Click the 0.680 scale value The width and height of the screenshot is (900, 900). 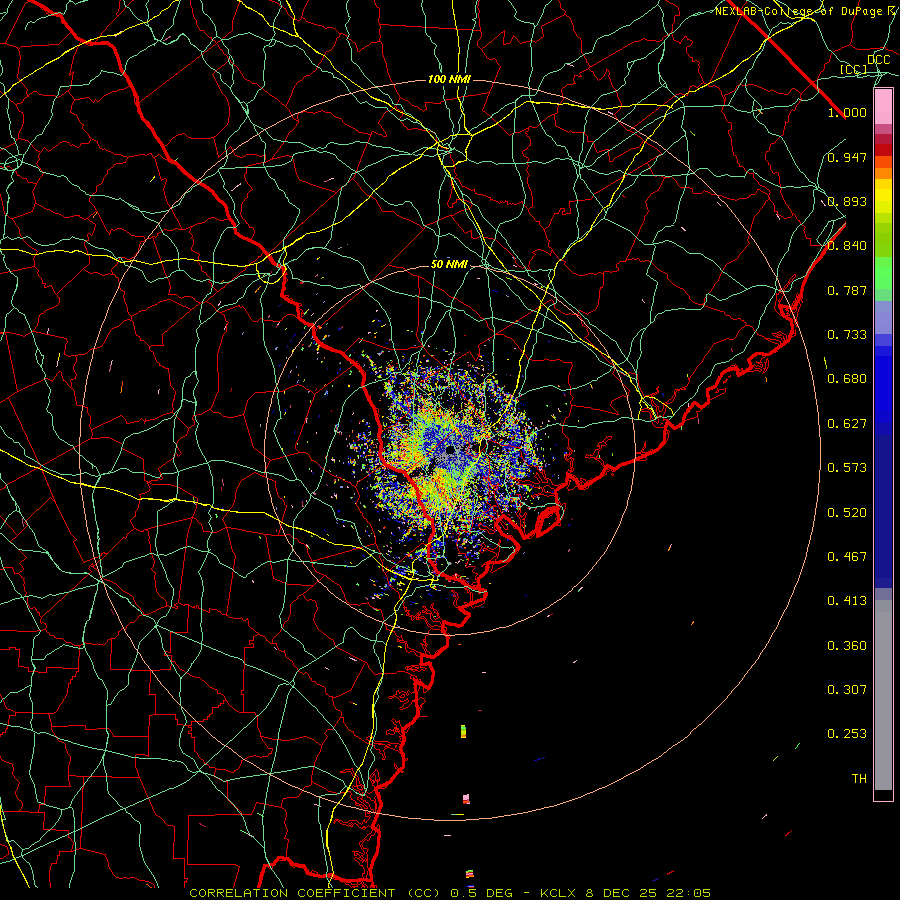click(x=847, y=379)
